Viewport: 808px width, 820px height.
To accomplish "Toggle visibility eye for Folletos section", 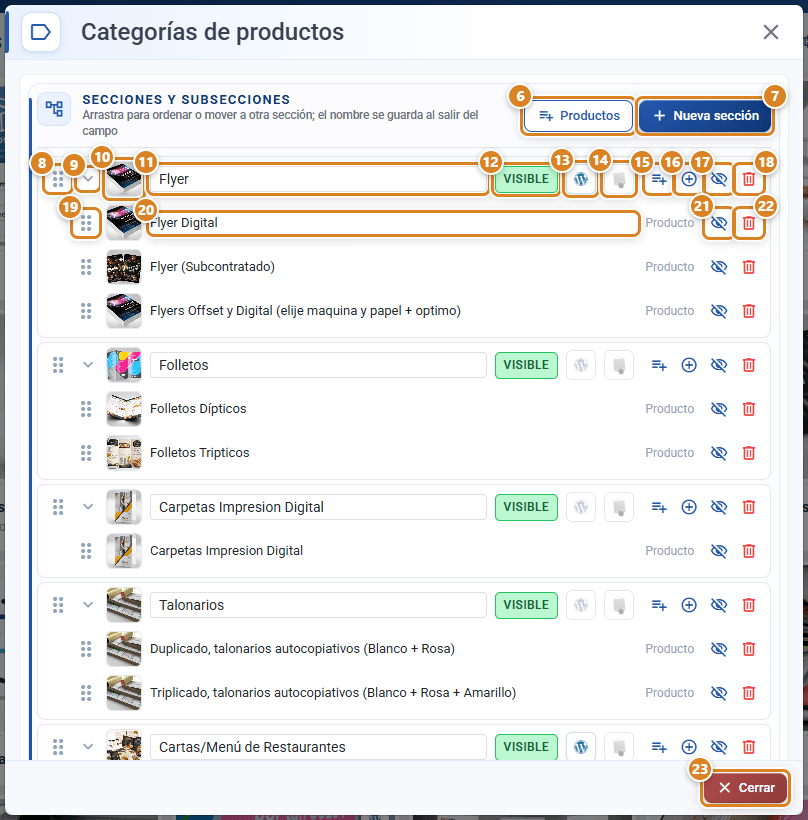I will (719, 365).
